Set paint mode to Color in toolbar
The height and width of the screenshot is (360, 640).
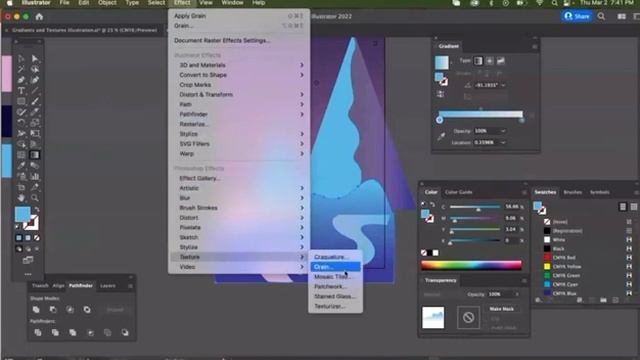19,238
